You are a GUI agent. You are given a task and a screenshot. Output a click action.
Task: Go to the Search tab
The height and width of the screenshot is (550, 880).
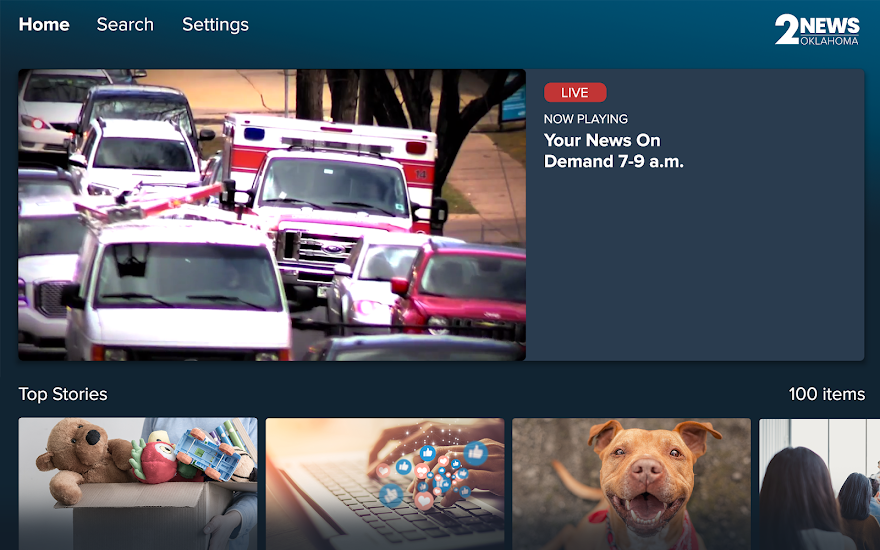pyautogui.click(x=125, y=25)
